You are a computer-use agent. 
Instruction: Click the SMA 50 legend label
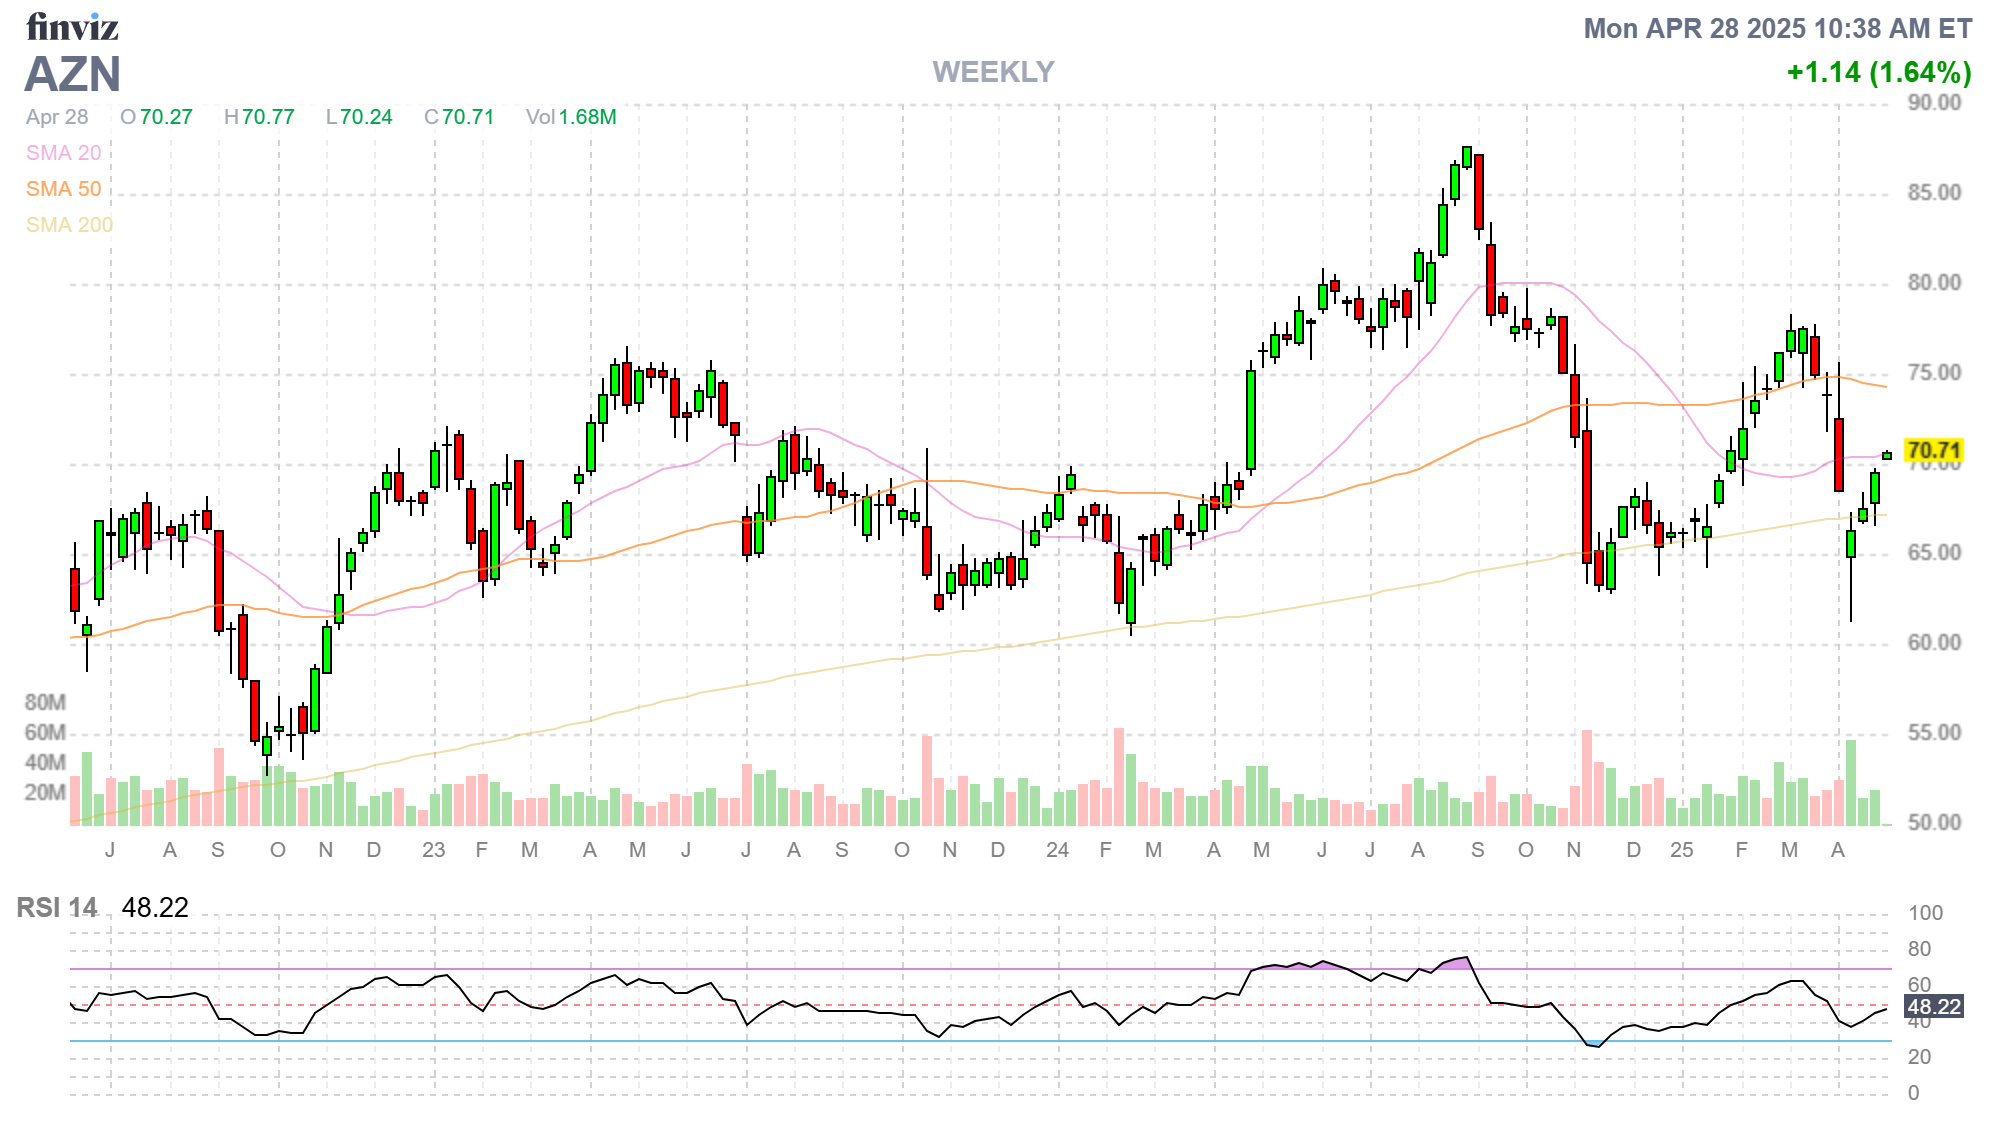[x=63, y=189]
